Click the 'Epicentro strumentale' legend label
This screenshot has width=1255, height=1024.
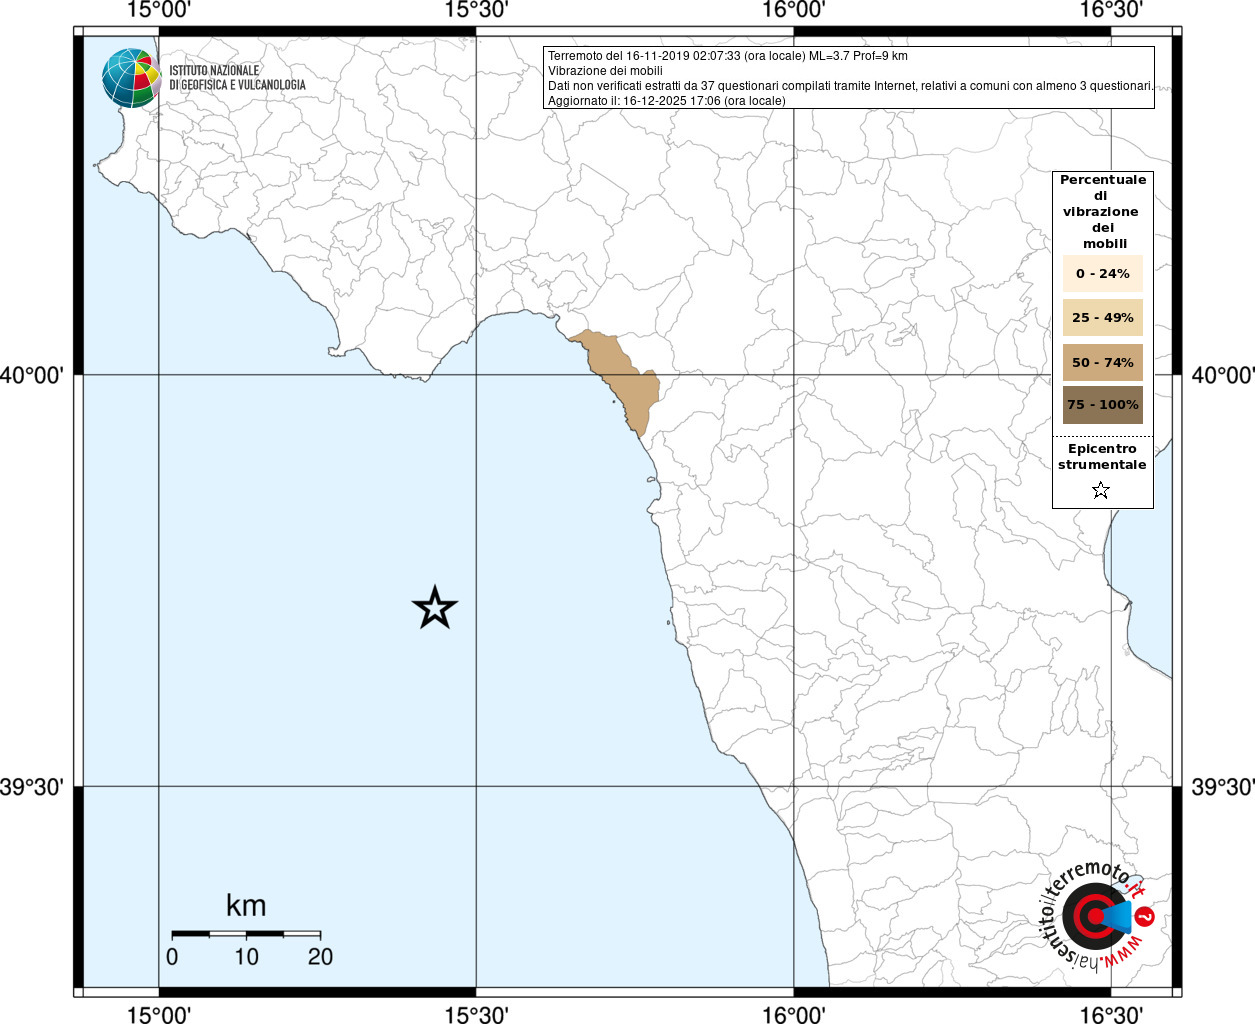(1102, 457)
